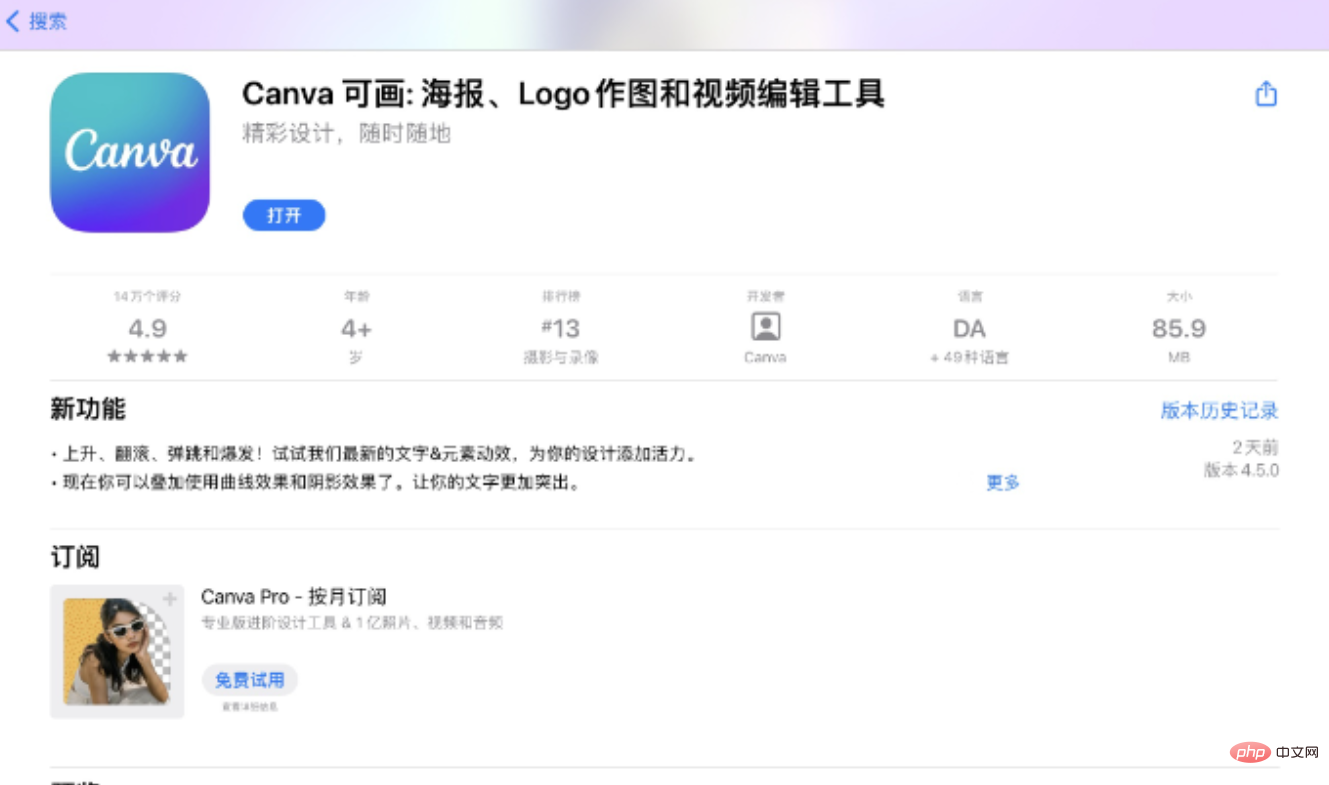This screenshot has height=785, width=1329.
Task: Tap the #13 ranking entry
Action: pos(560,328)
